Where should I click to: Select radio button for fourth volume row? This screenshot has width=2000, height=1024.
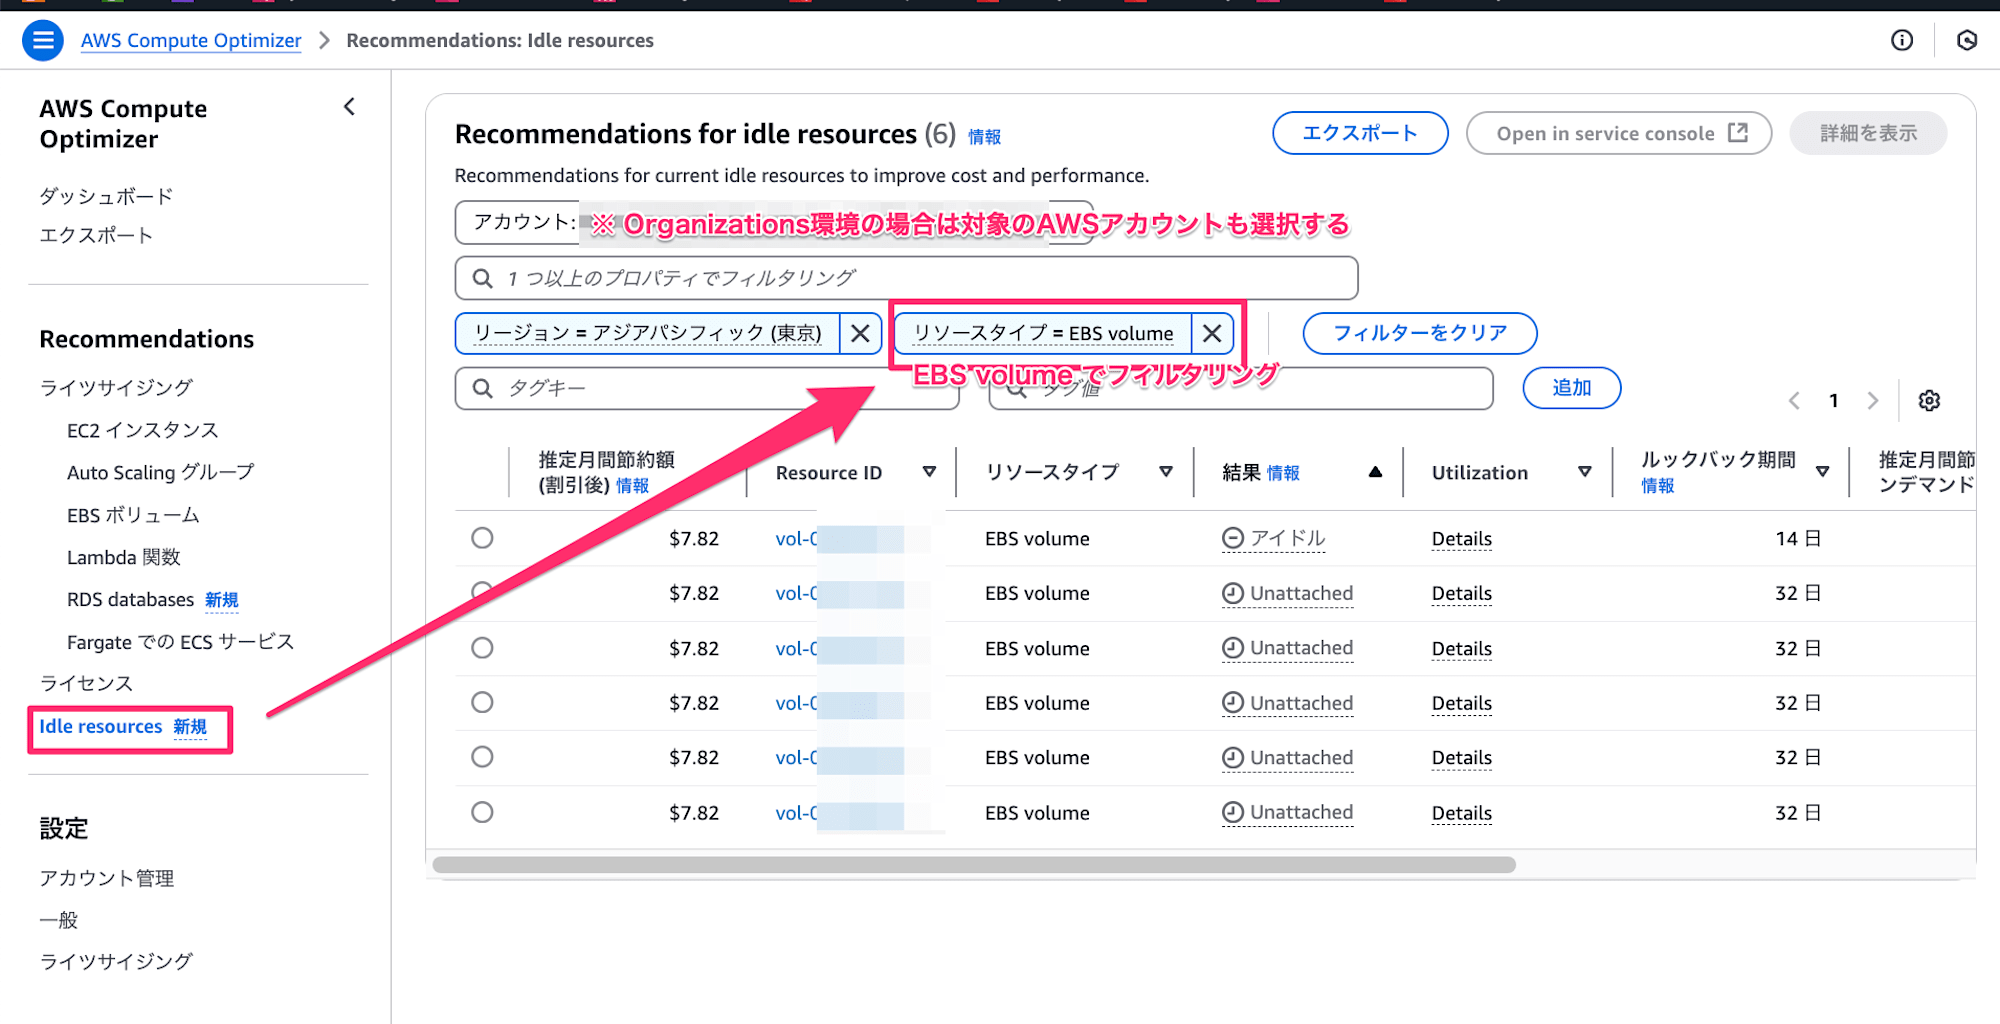point(482,703)
